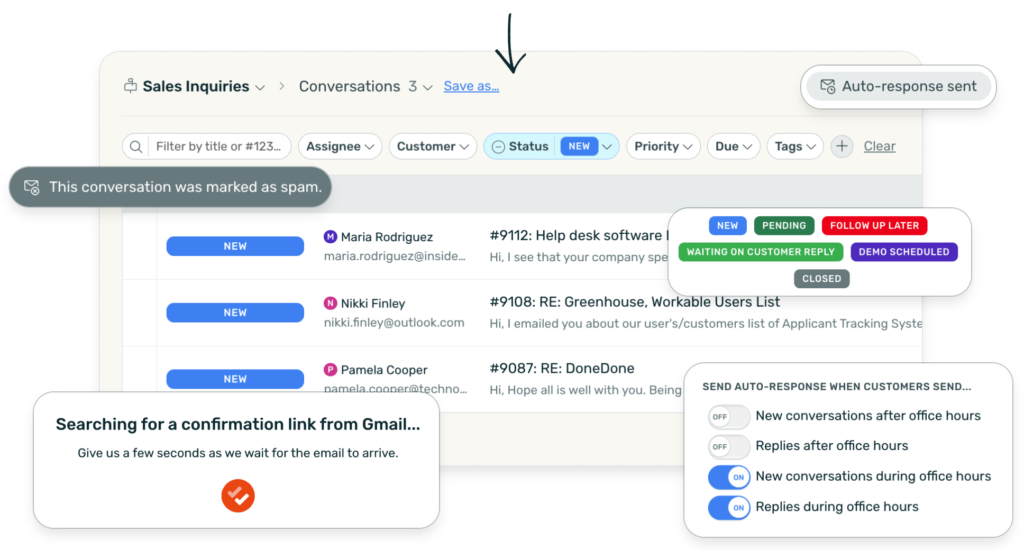Remove the Status filter via minus icon
1024x550 pixels.
[497, 147]
